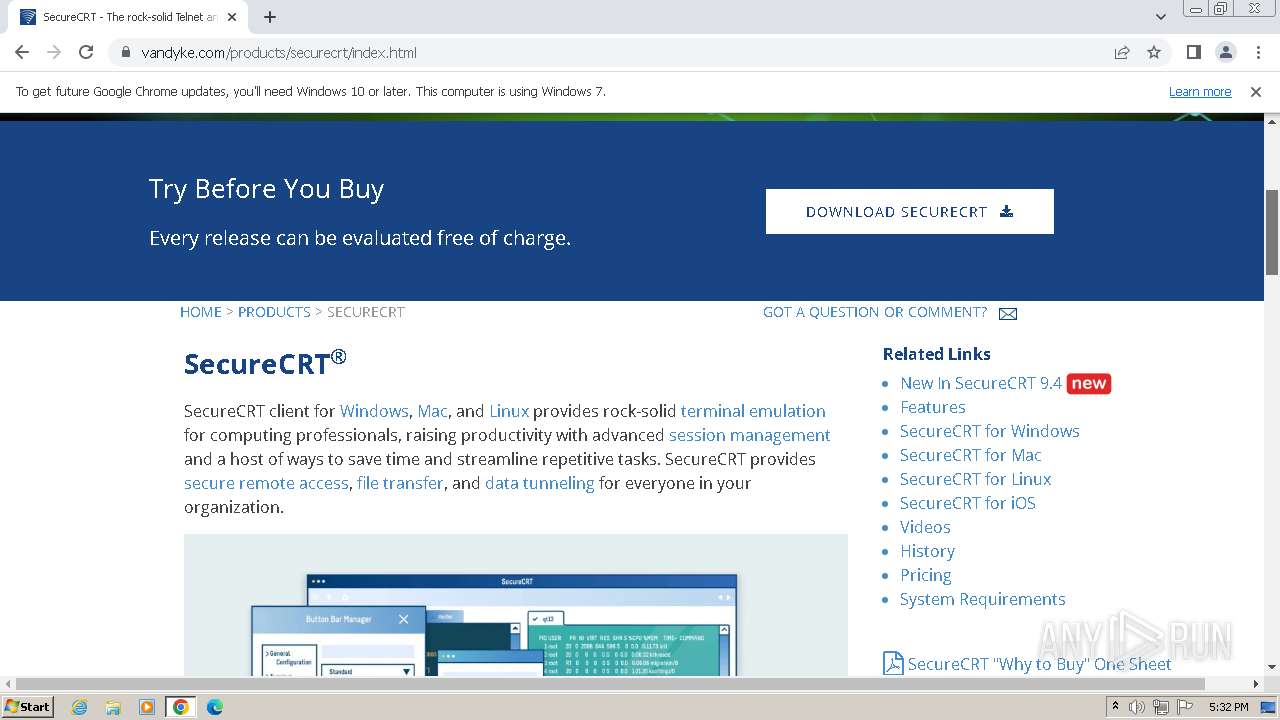Bookmark this page with the star icon
Image resolution: width=1280 pixels, height=720 pixels.
[1154, 52]
